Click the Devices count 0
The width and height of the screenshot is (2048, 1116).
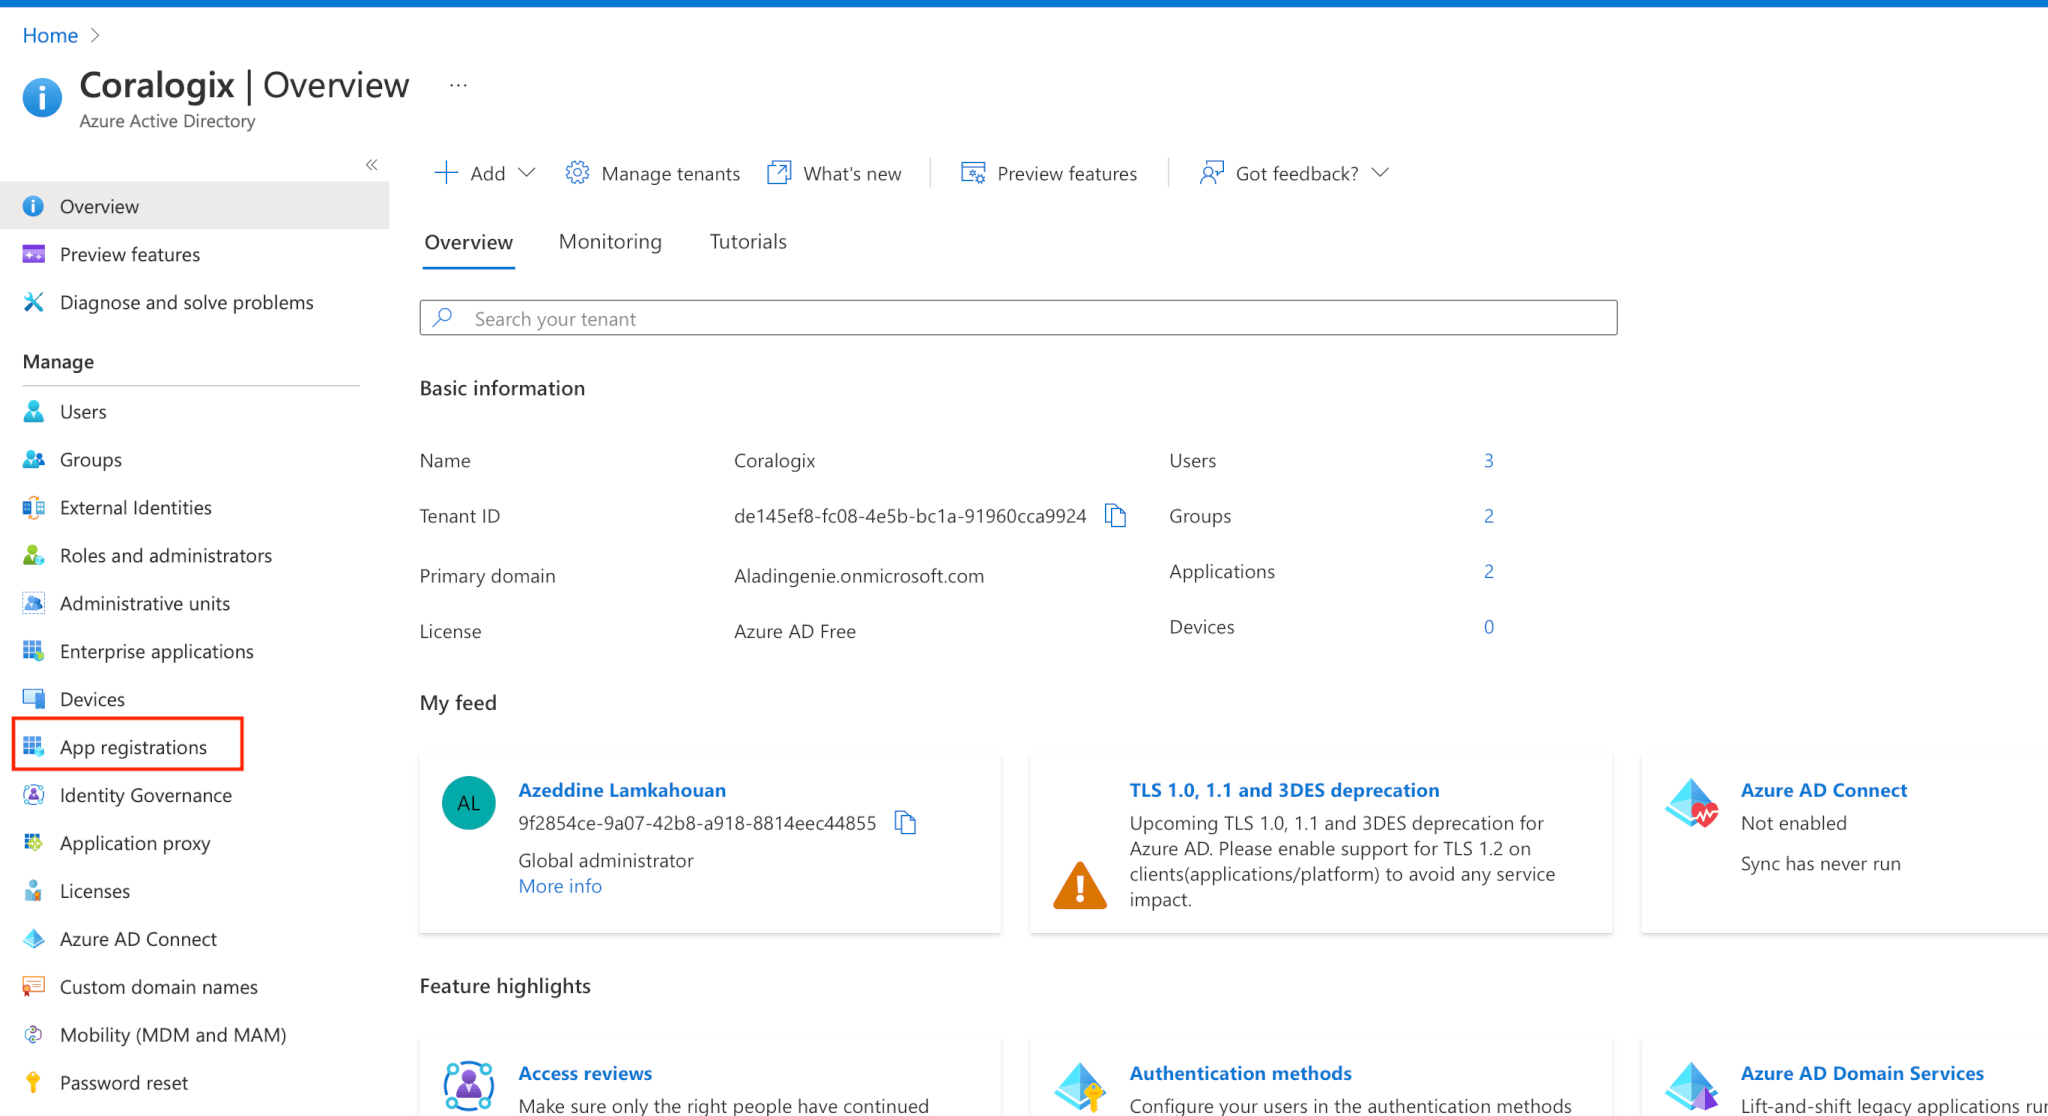pos(1488,627)
